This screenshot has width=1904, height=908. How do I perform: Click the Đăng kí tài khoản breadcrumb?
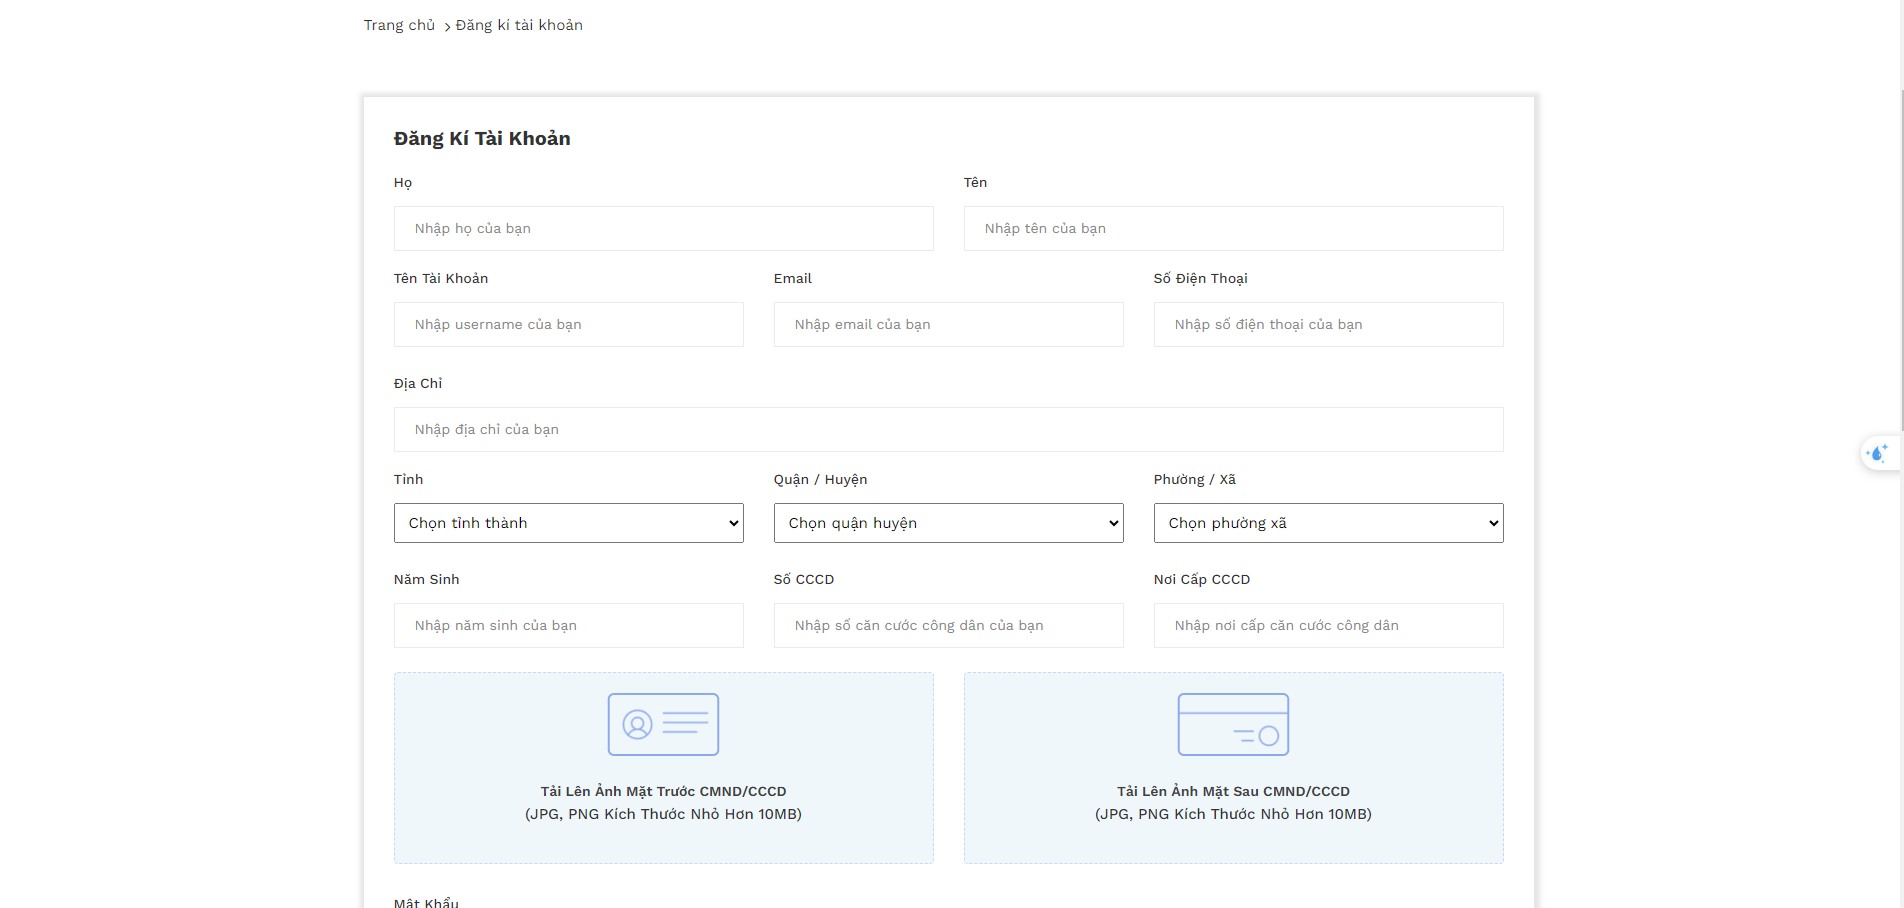[x=519, y=25]
